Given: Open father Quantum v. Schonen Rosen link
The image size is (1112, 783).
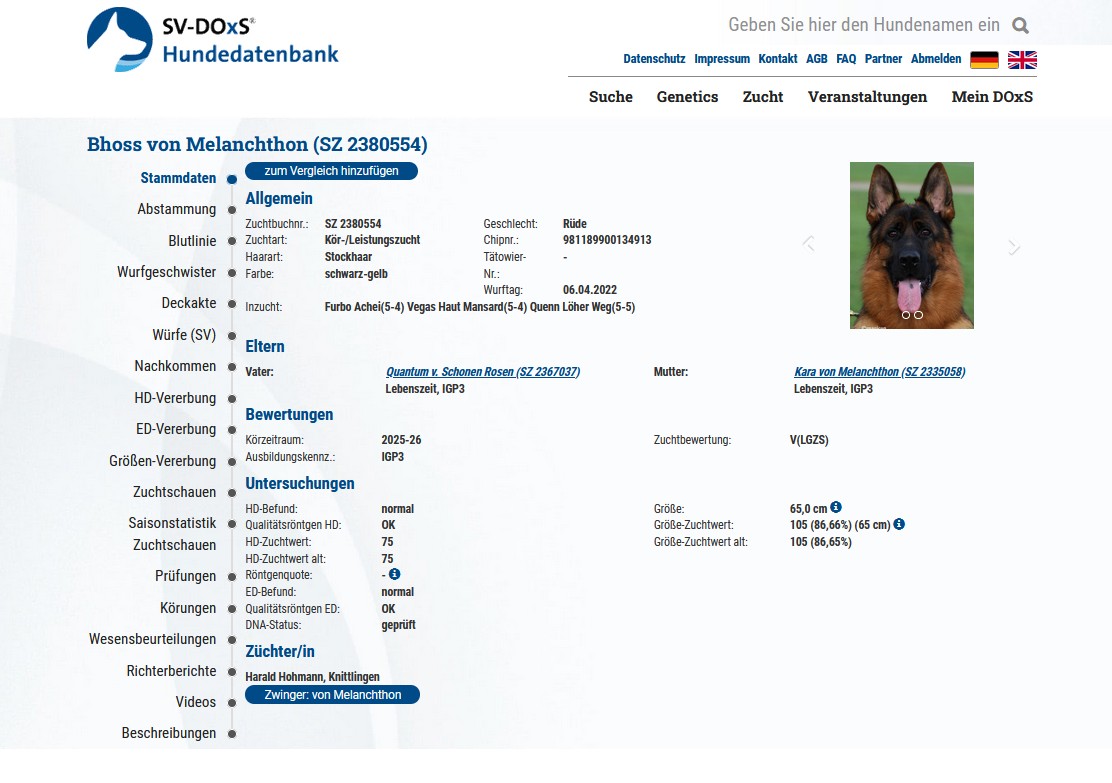Looking at the screenshot, I should pyautogui.click(x=482, y=372).
